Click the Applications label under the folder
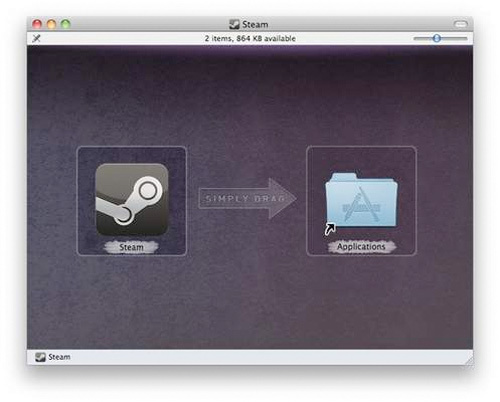500x402 pixels. coord(361,247)
